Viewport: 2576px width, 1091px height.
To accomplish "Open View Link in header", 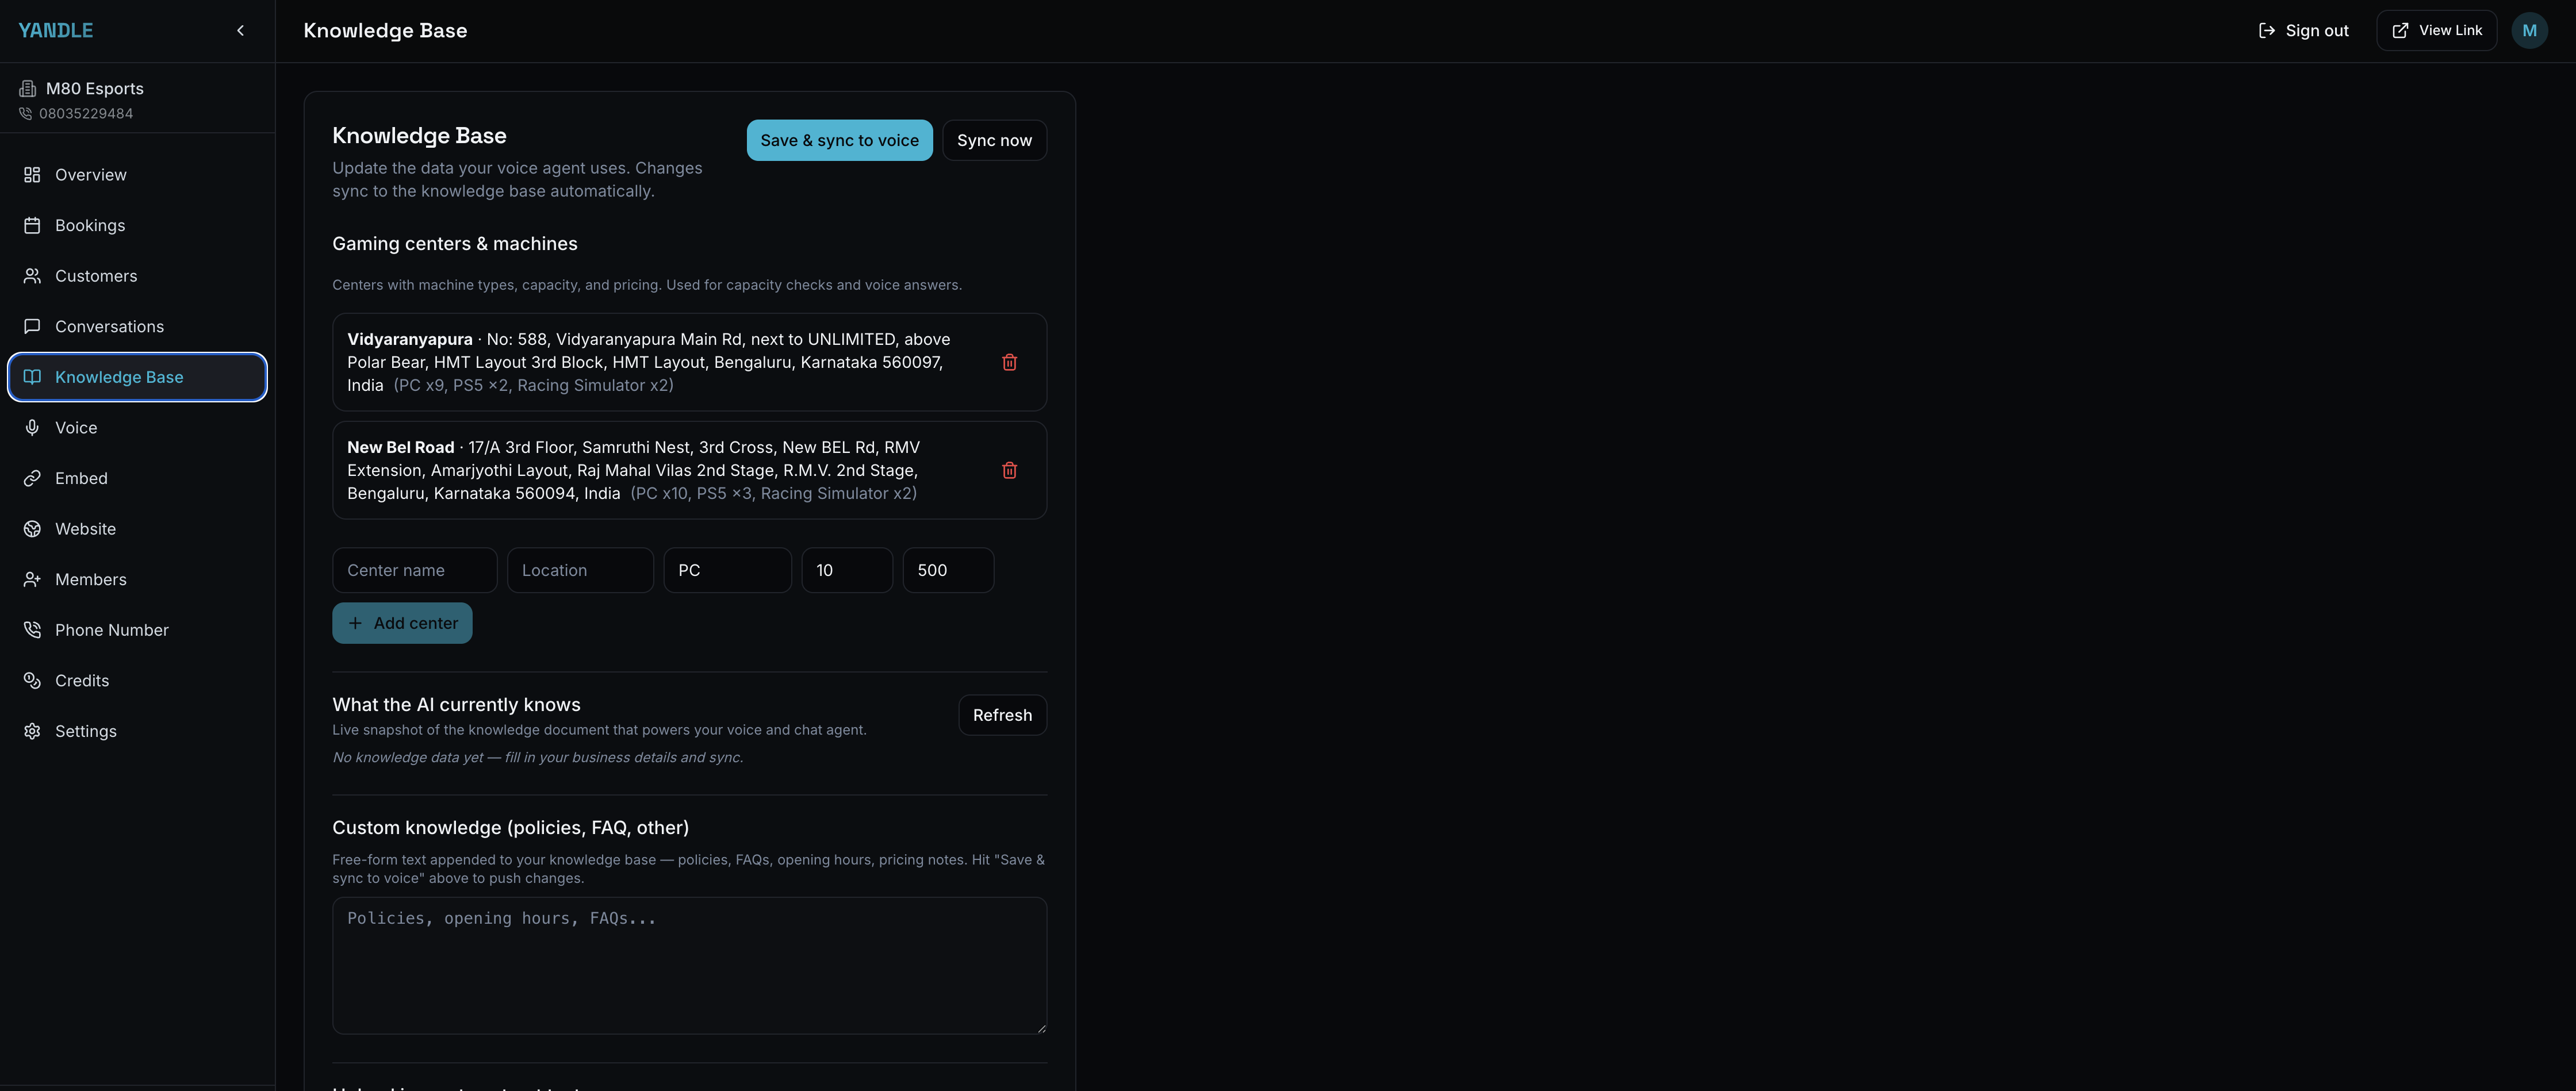I will (x=2436, y=31).
